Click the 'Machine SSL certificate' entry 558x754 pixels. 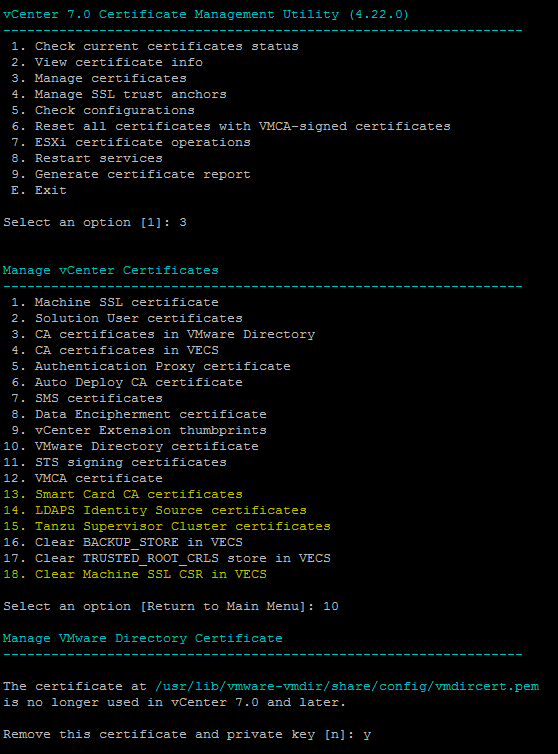point(114,302)
